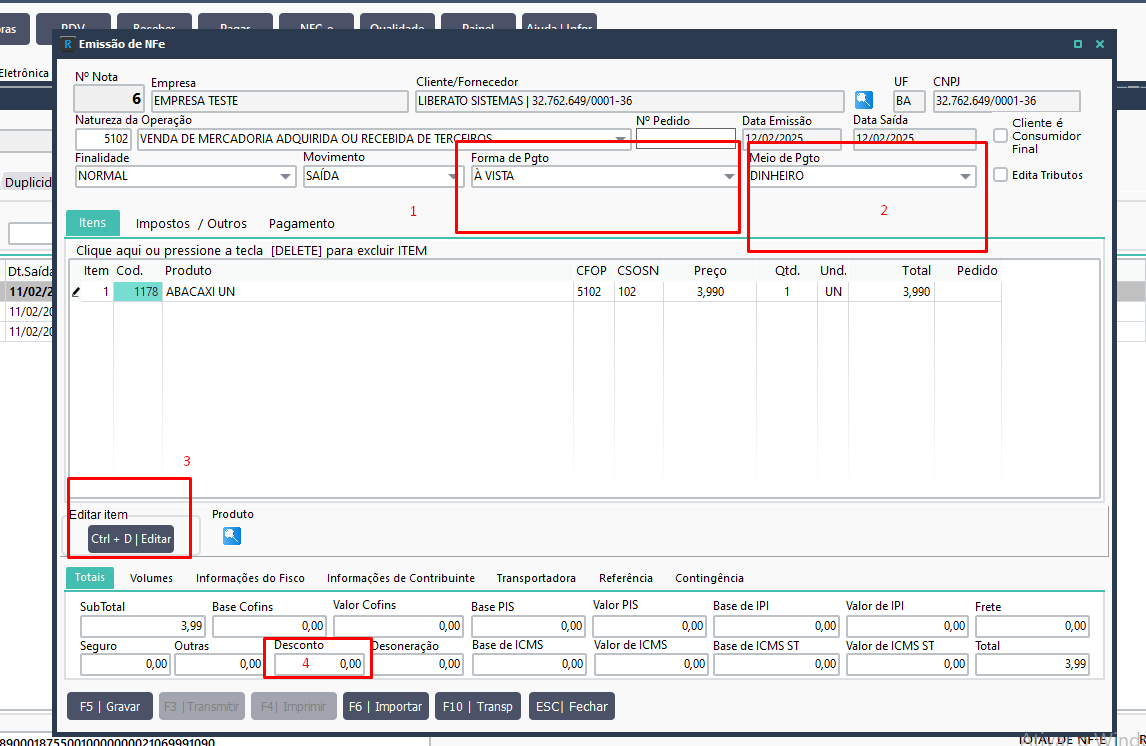This screenshot has height=746, width=1146.
Task: Toggle the Edita Tributos checkbox
Action: pyautogui.click(x=1001, y=175)
